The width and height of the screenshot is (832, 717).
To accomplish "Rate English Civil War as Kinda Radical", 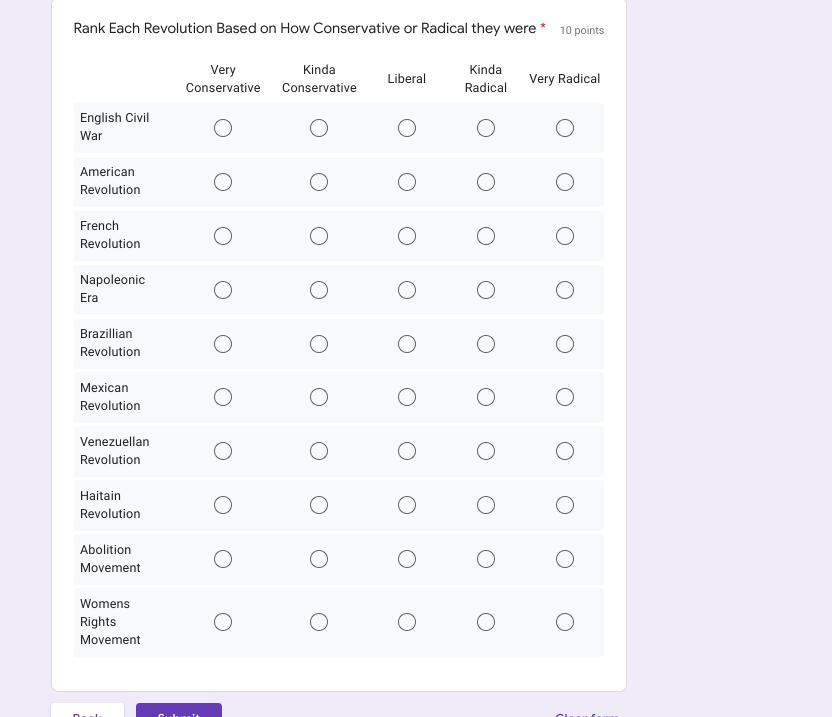I will pos(486,128).
